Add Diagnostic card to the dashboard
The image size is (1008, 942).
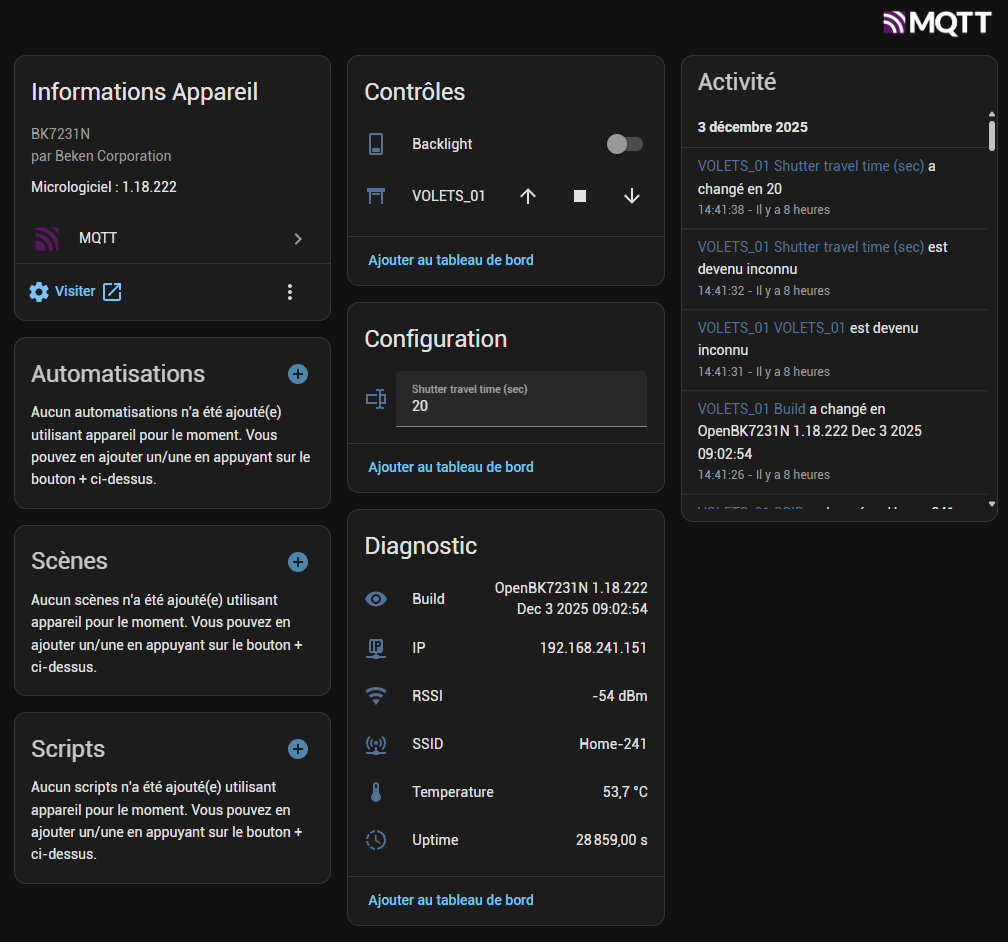451,900
